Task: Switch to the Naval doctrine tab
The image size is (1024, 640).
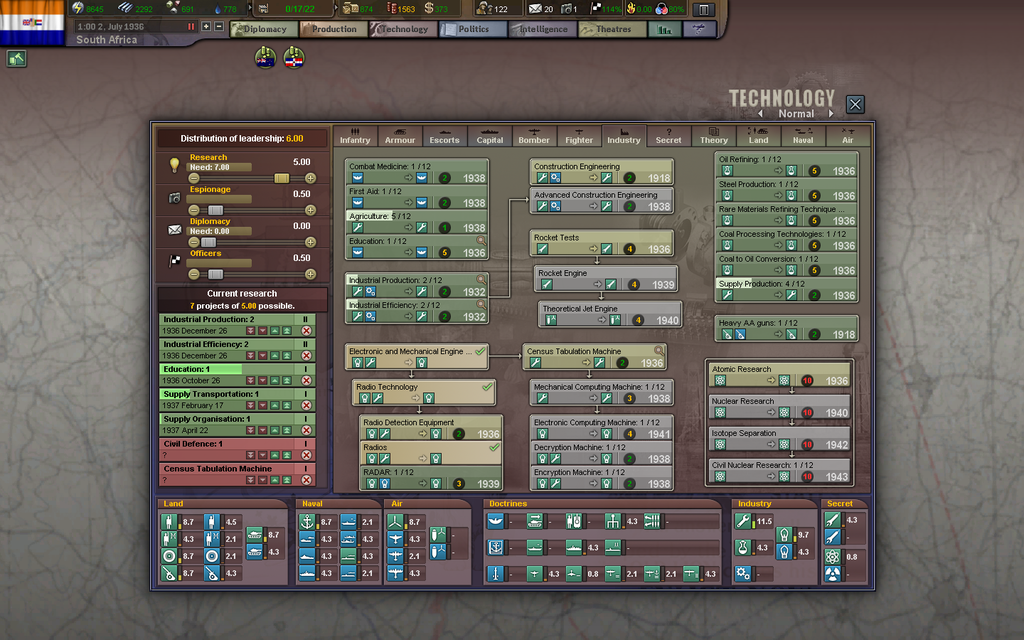Action: [x=803, y=136]
